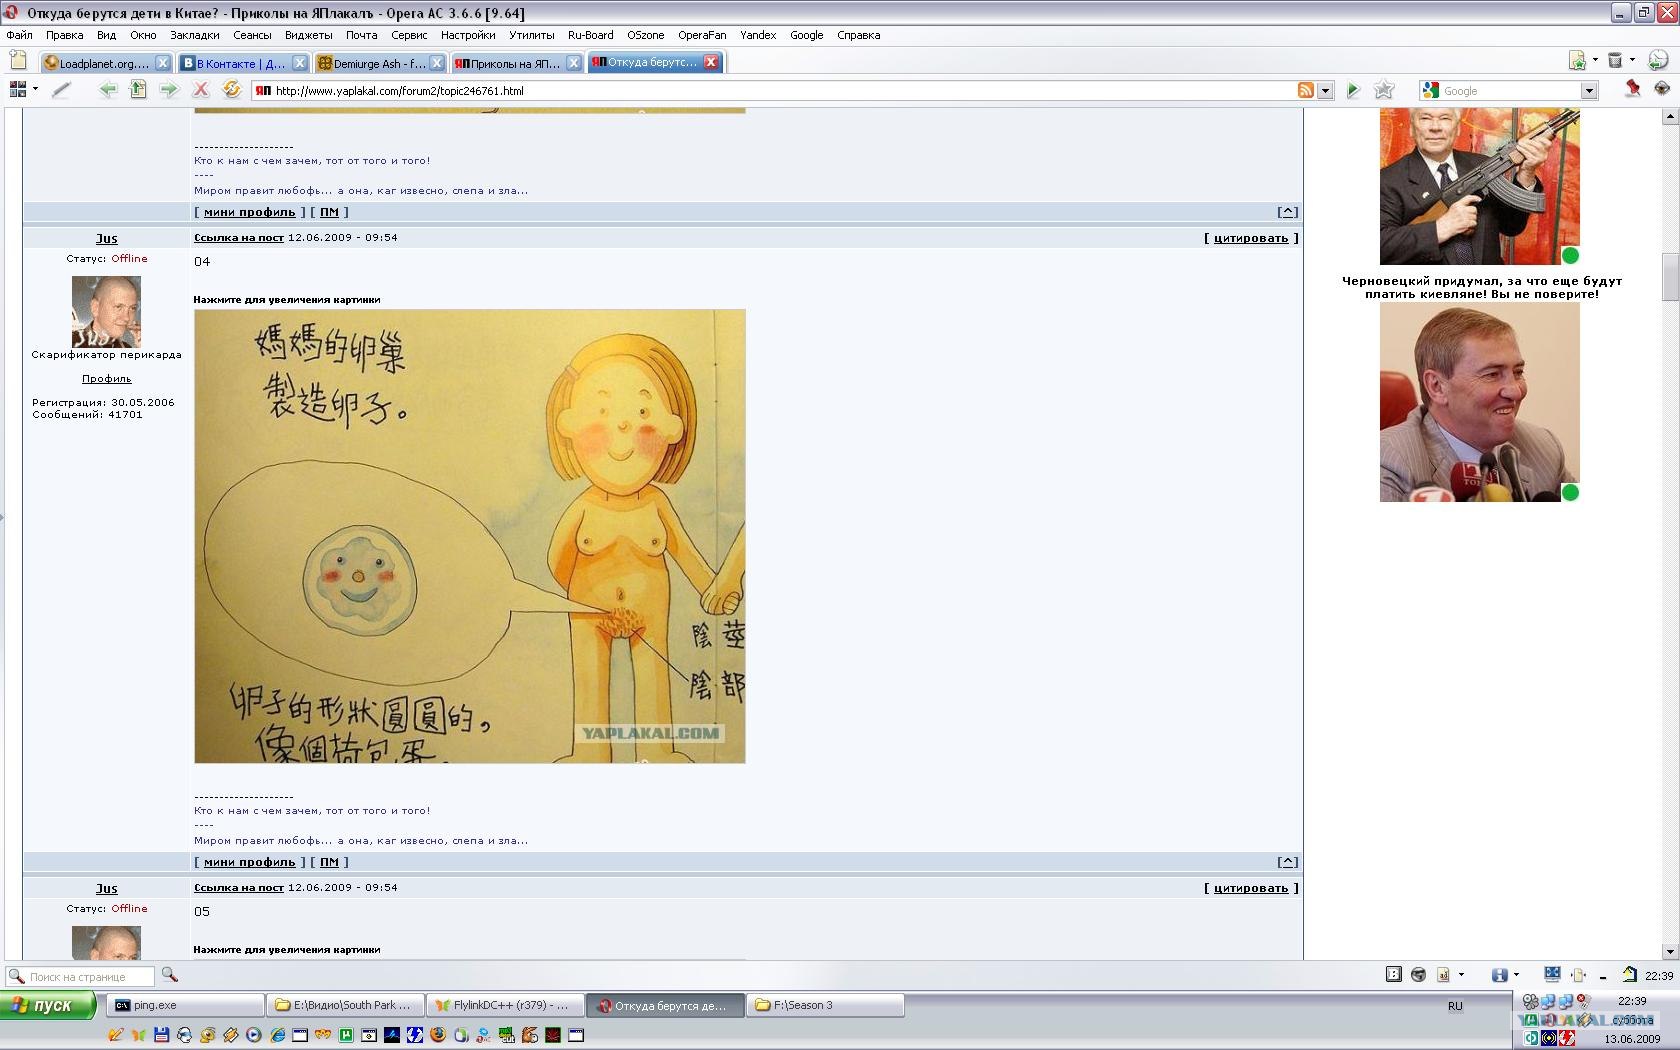Screen dimensions: 1680x1050
Task: Expand the panels icon dropdown arrow
Action: (36, 89)
